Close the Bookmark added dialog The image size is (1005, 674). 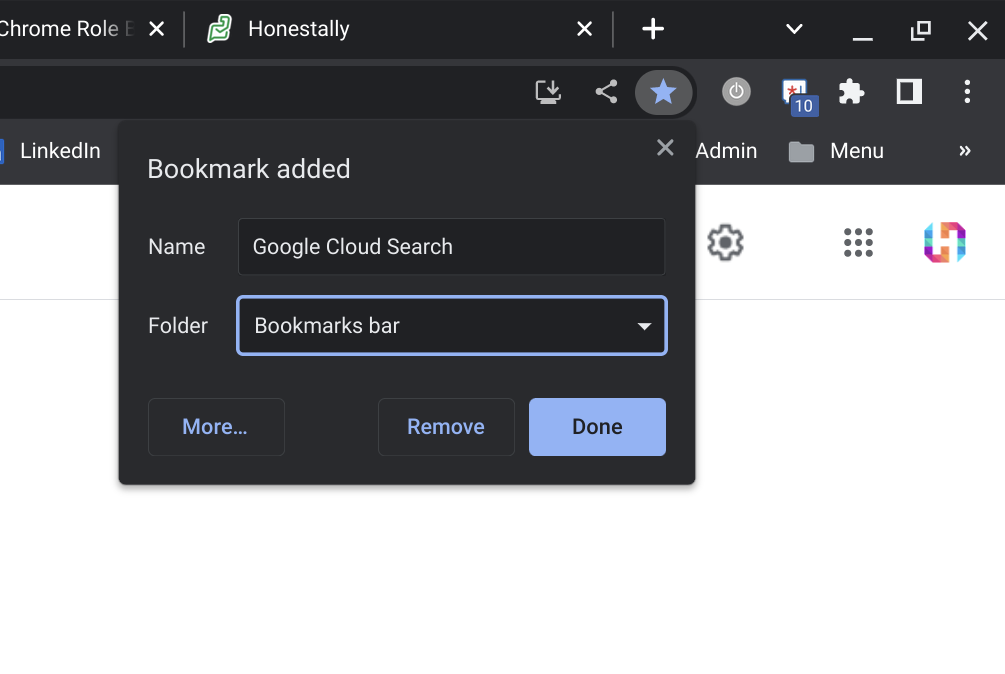coord(665,148)
